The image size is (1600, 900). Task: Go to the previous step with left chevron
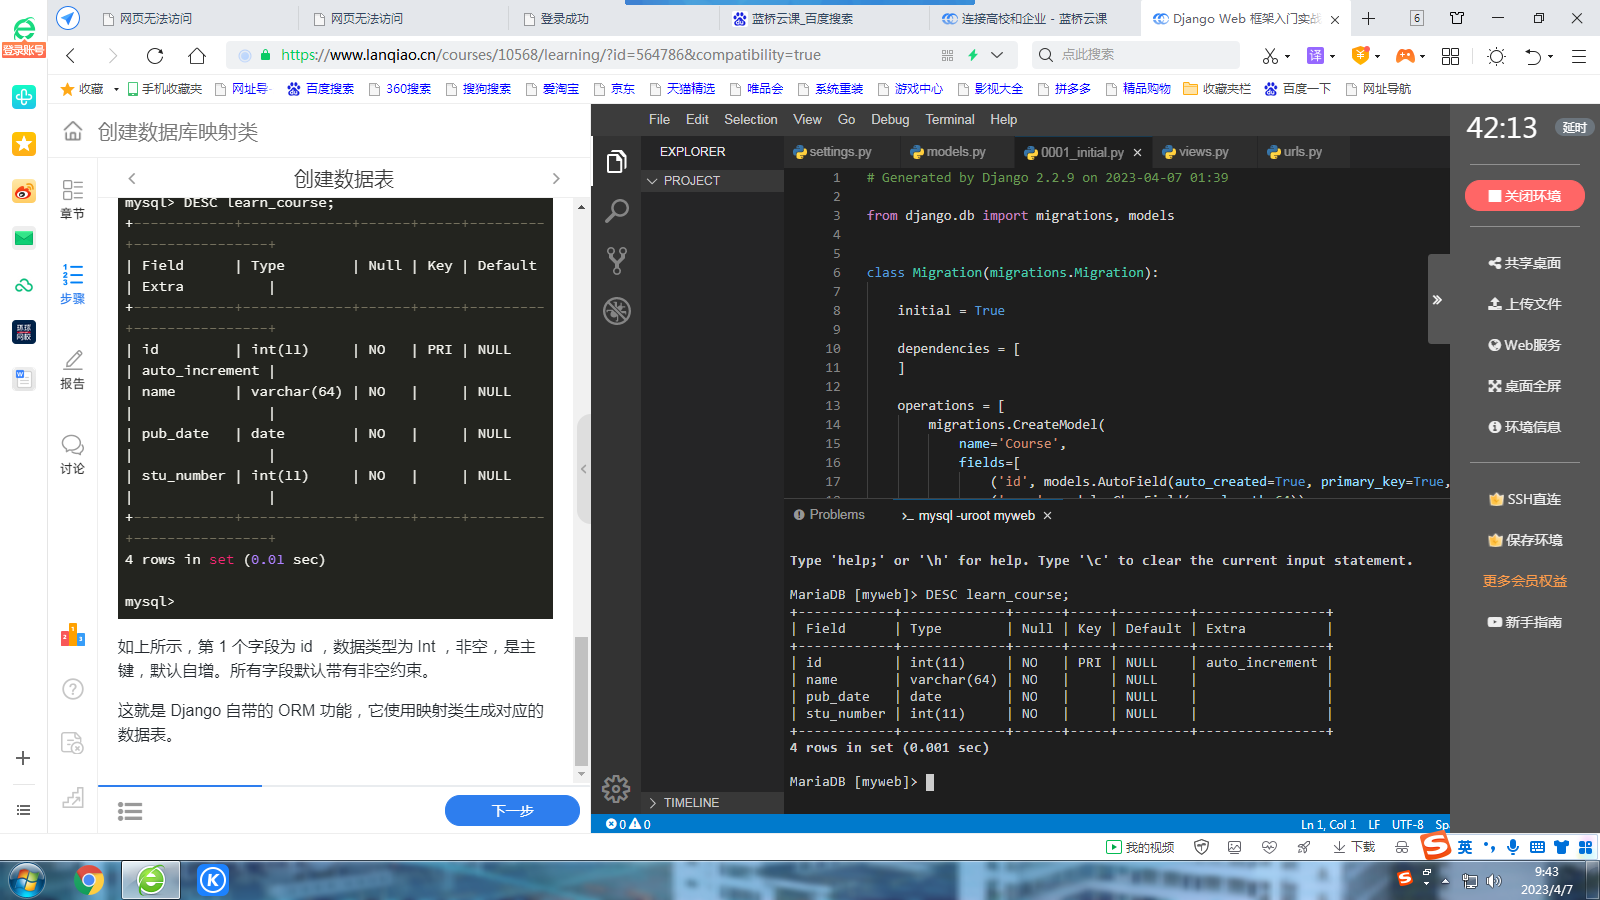[x=132, y=179]
